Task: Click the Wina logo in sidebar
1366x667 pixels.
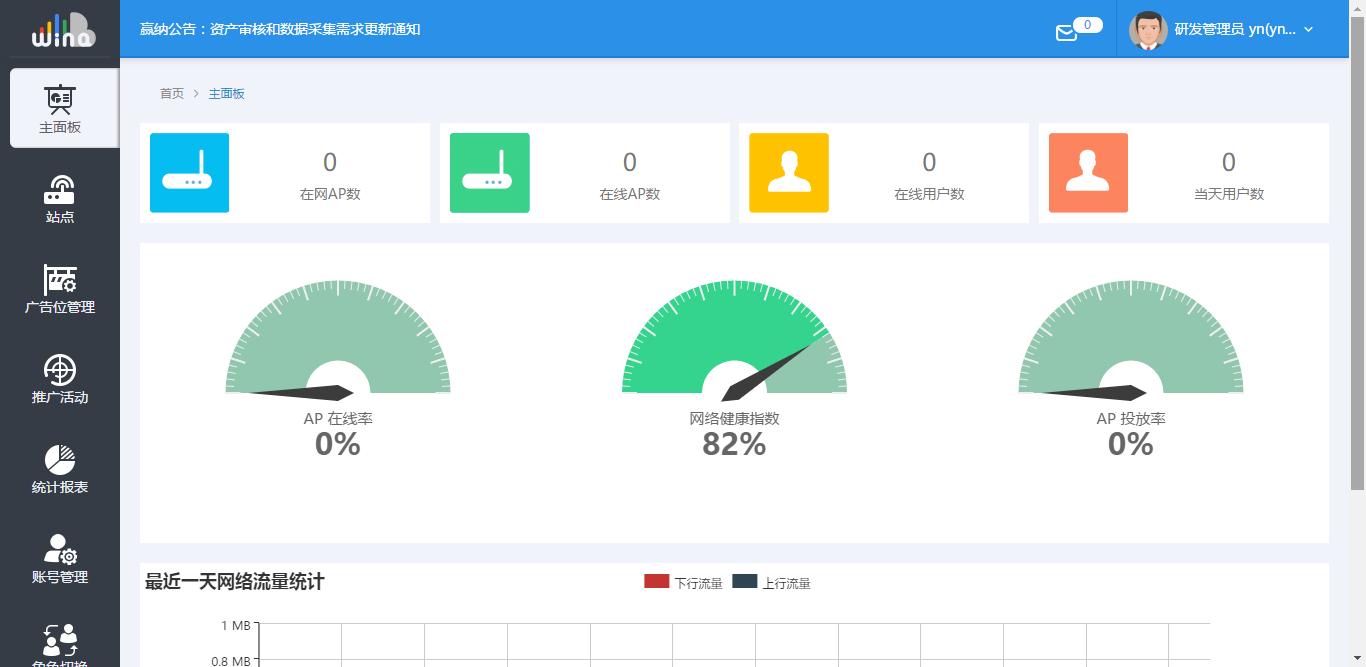Action: point(62,30)
